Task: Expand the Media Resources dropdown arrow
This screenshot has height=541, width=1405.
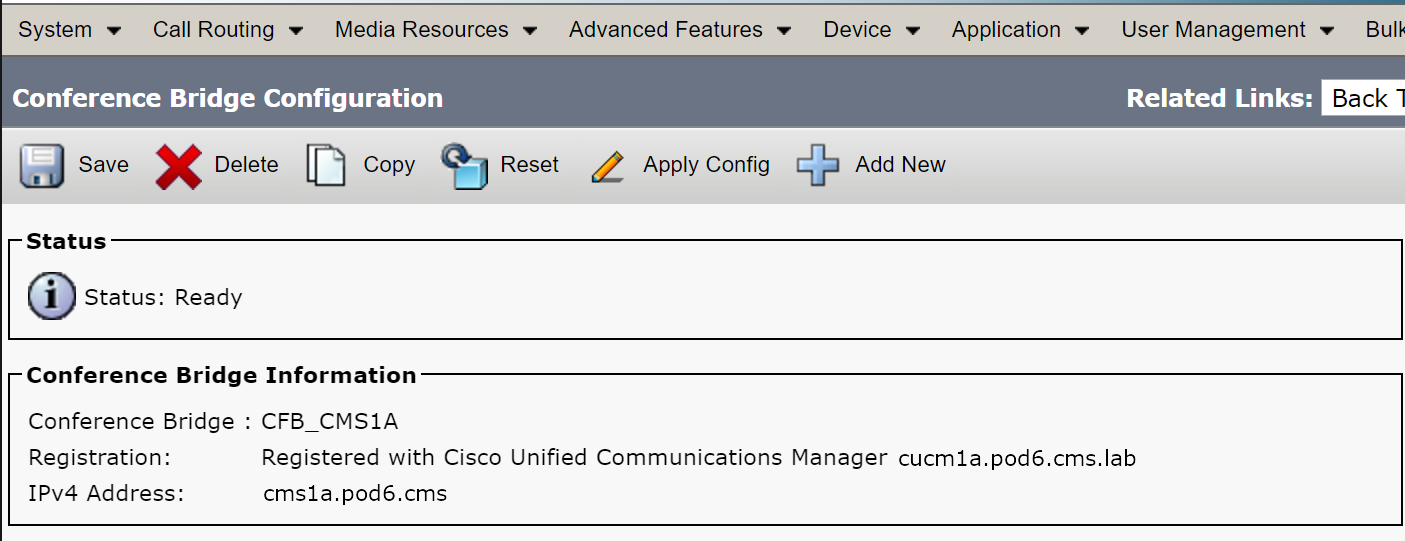Action: (530, 32)
